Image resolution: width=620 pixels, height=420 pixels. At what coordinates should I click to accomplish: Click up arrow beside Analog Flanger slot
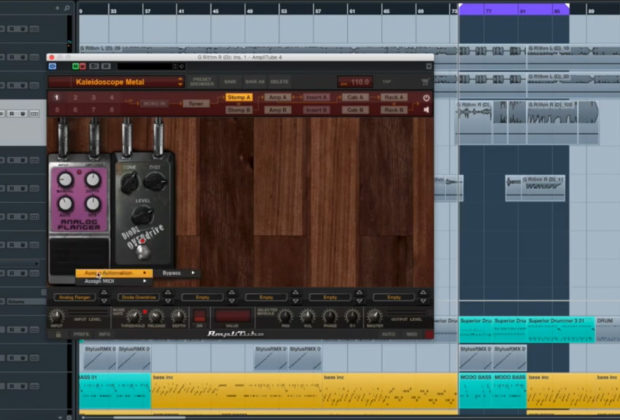[x=104, y=293]
